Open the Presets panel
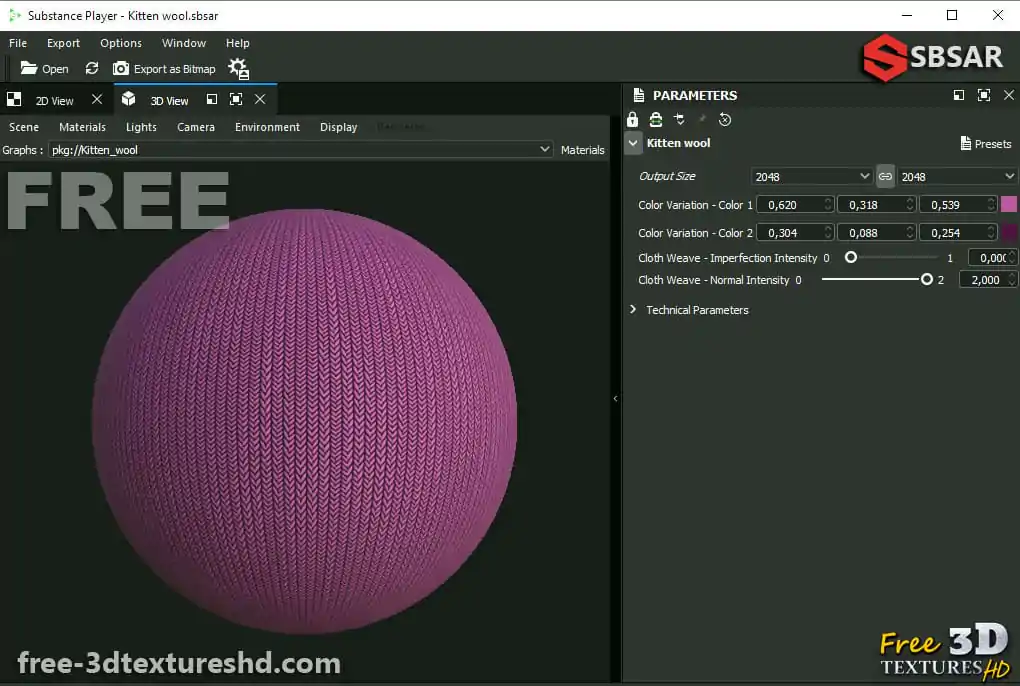 click(x=985, y=144)
